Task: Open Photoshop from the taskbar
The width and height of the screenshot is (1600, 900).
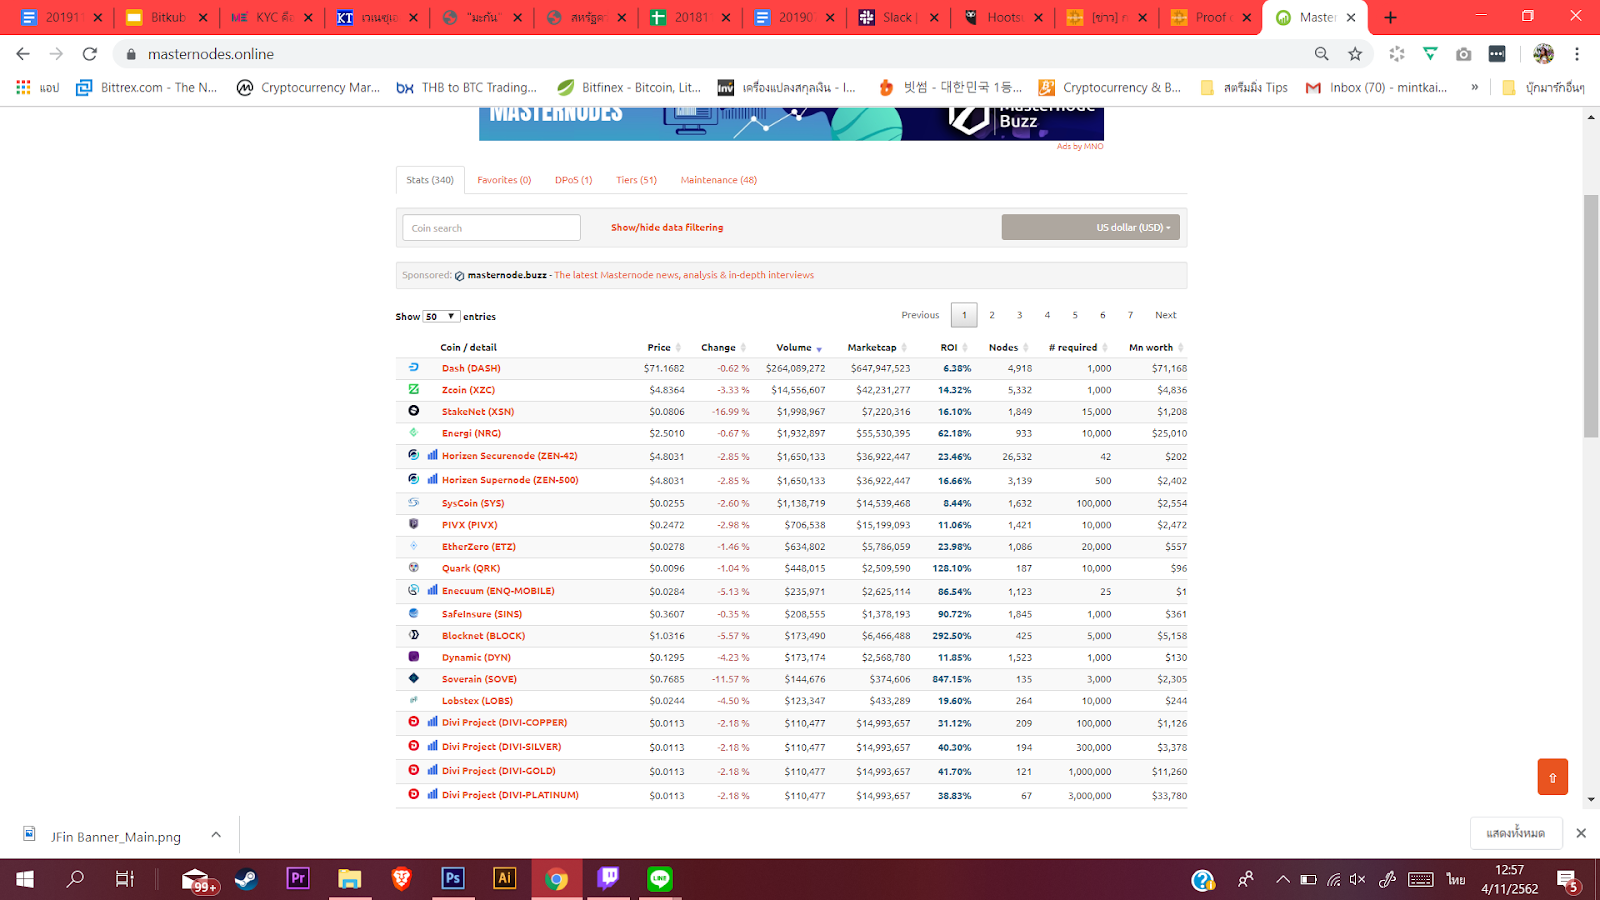Action: click(x=453, y=879)
